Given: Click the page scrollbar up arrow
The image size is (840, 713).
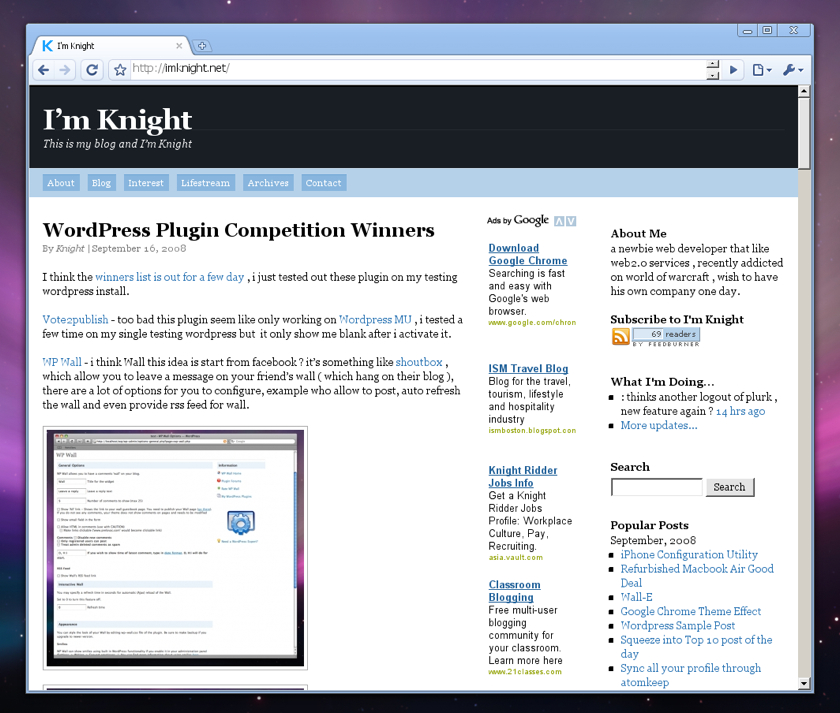Looking at the screenshot, I should tap(804, 92).
